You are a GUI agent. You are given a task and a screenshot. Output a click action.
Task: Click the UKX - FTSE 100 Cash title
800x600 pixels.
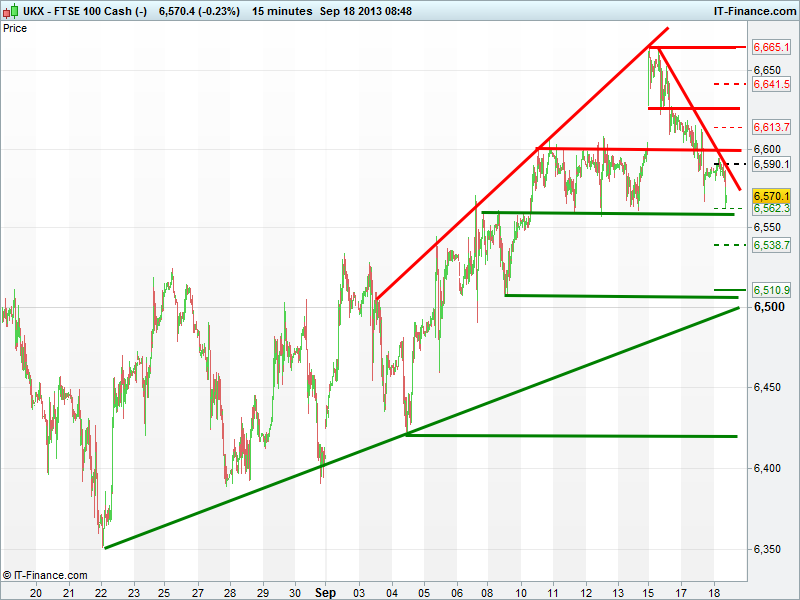coord(85,11)
